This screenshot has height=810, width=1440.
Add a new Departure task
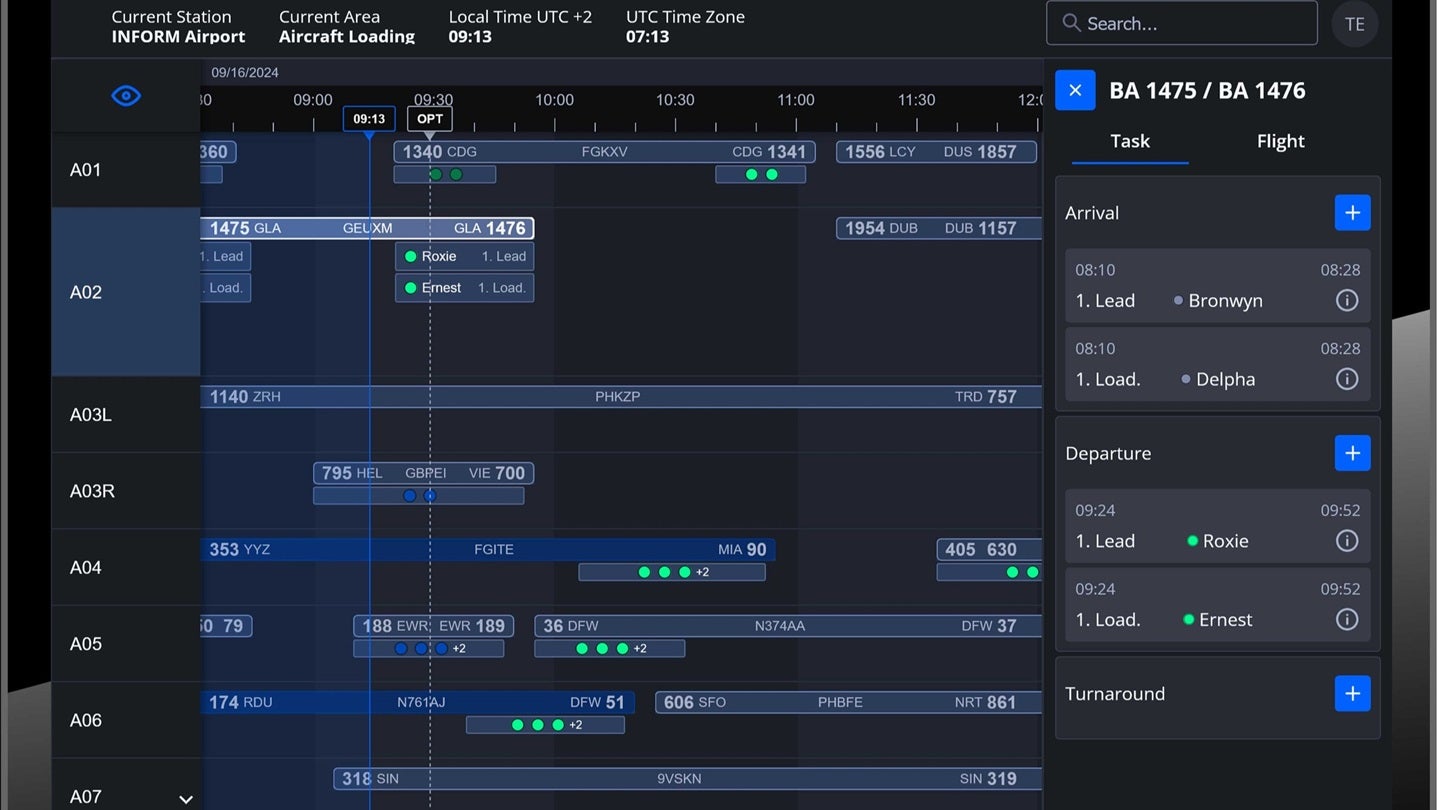point(1352,453)
